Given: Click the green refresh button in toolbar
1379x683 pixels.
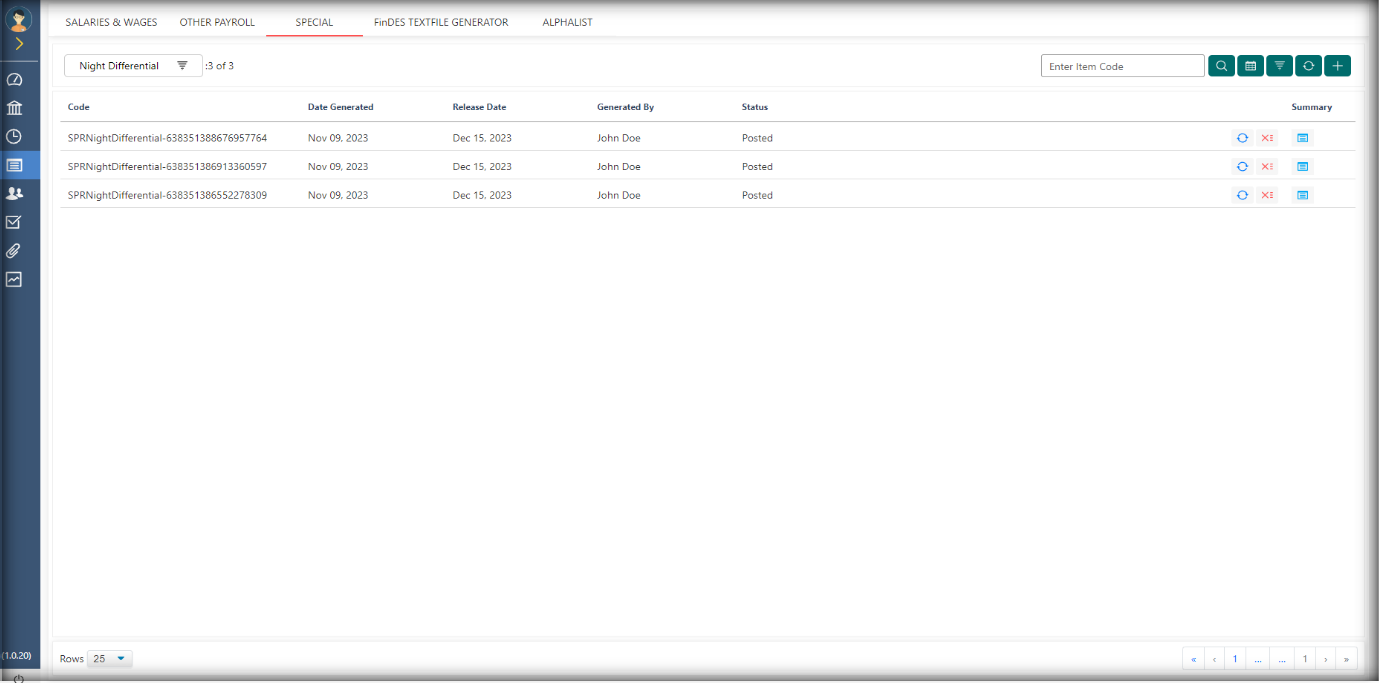Looking at the screenshot, I should [x=1308, y=66].
